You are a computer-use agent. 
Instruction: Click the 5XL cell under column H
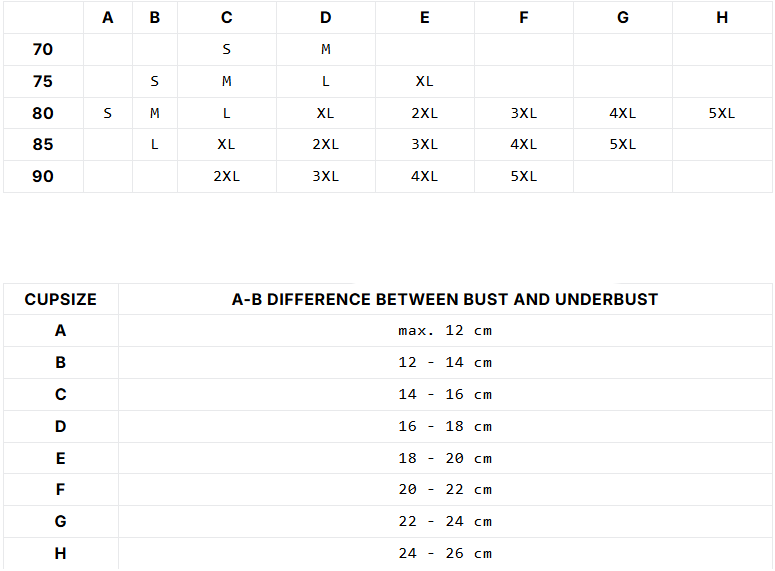722,113
